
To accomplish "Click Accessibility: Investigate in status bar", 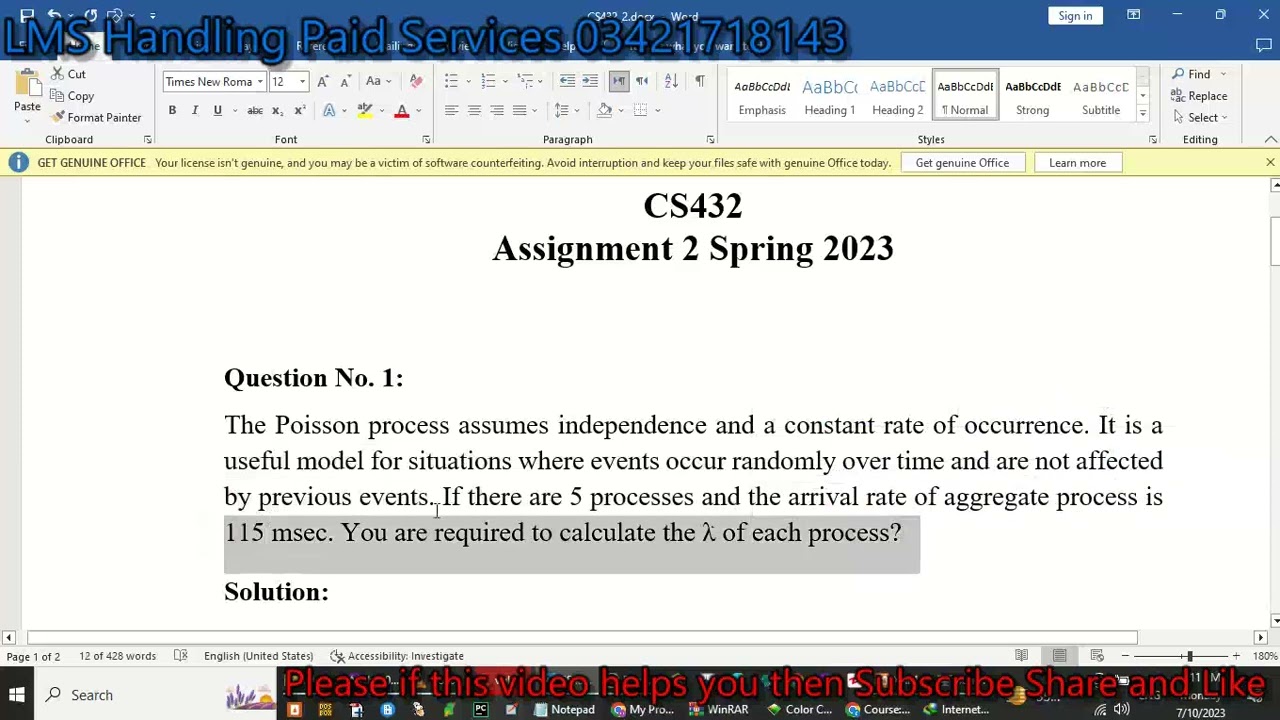I will pyautogui.click(x=397, y=656).
